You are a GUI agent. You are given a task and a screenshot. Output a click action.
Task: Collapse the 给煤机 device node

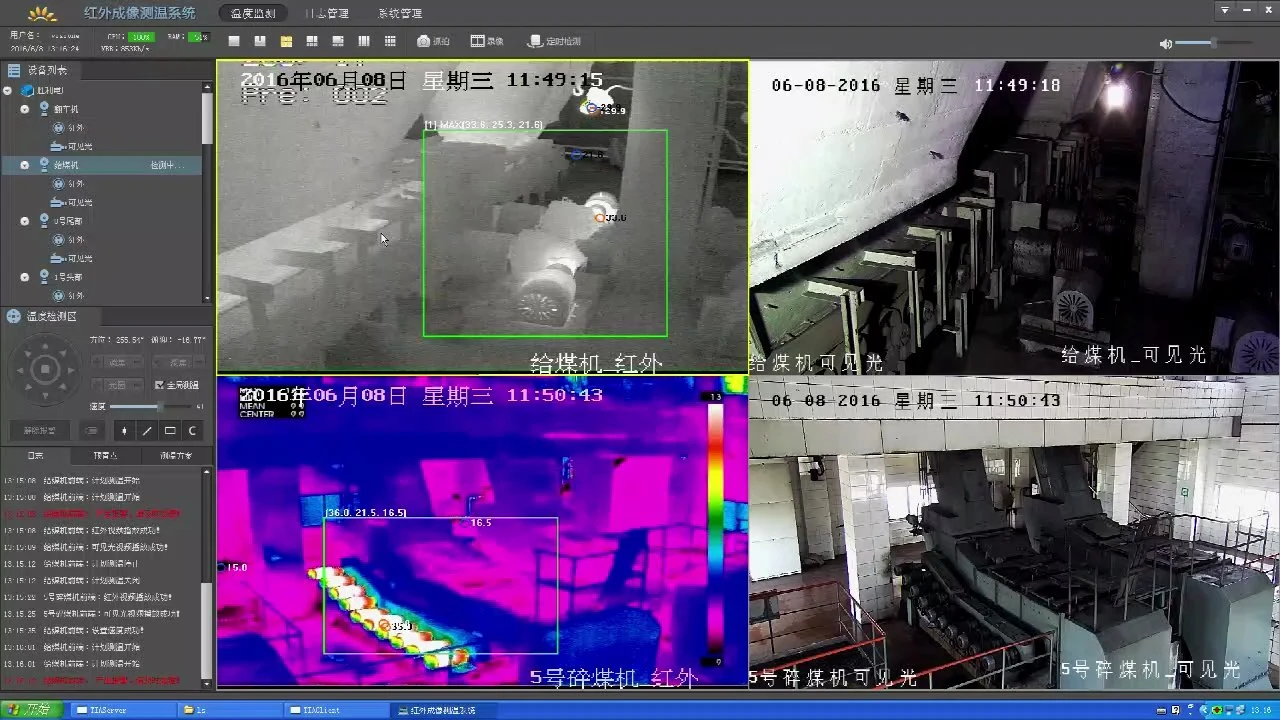tap(25, 164)
